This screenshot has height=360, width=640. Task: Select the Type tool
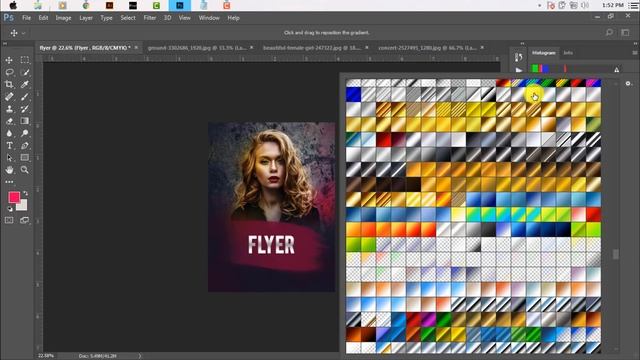point(9,146)
